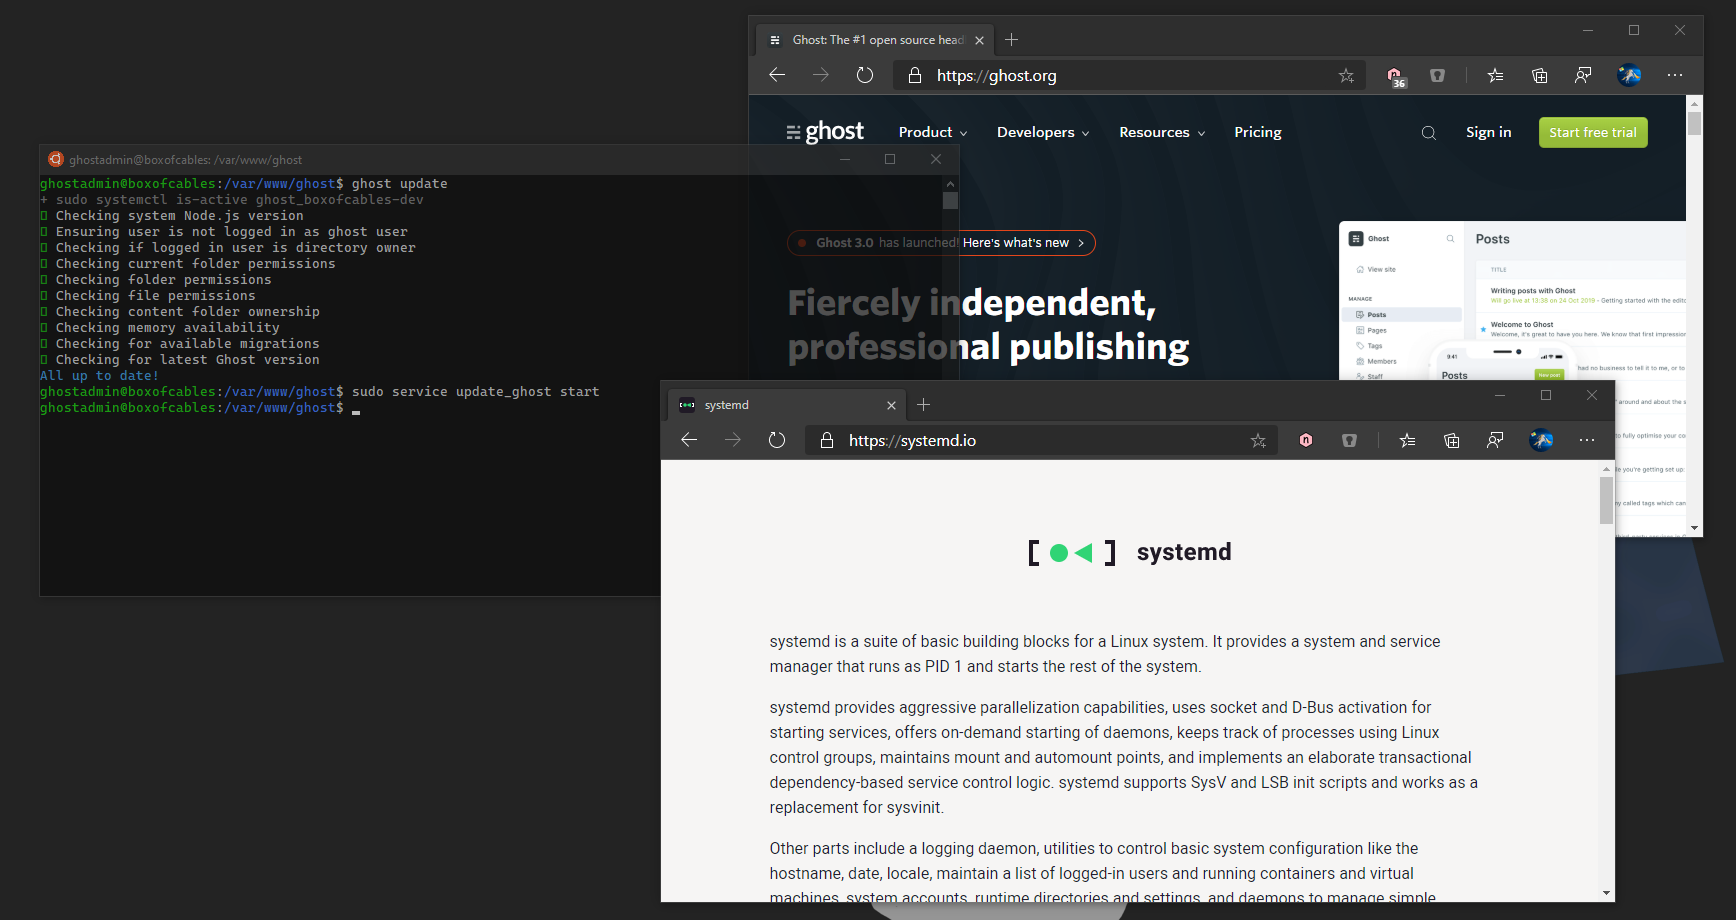Open a new tab in ghost.org window
The image size is (1736, 920).
(x=1011, y=40)
